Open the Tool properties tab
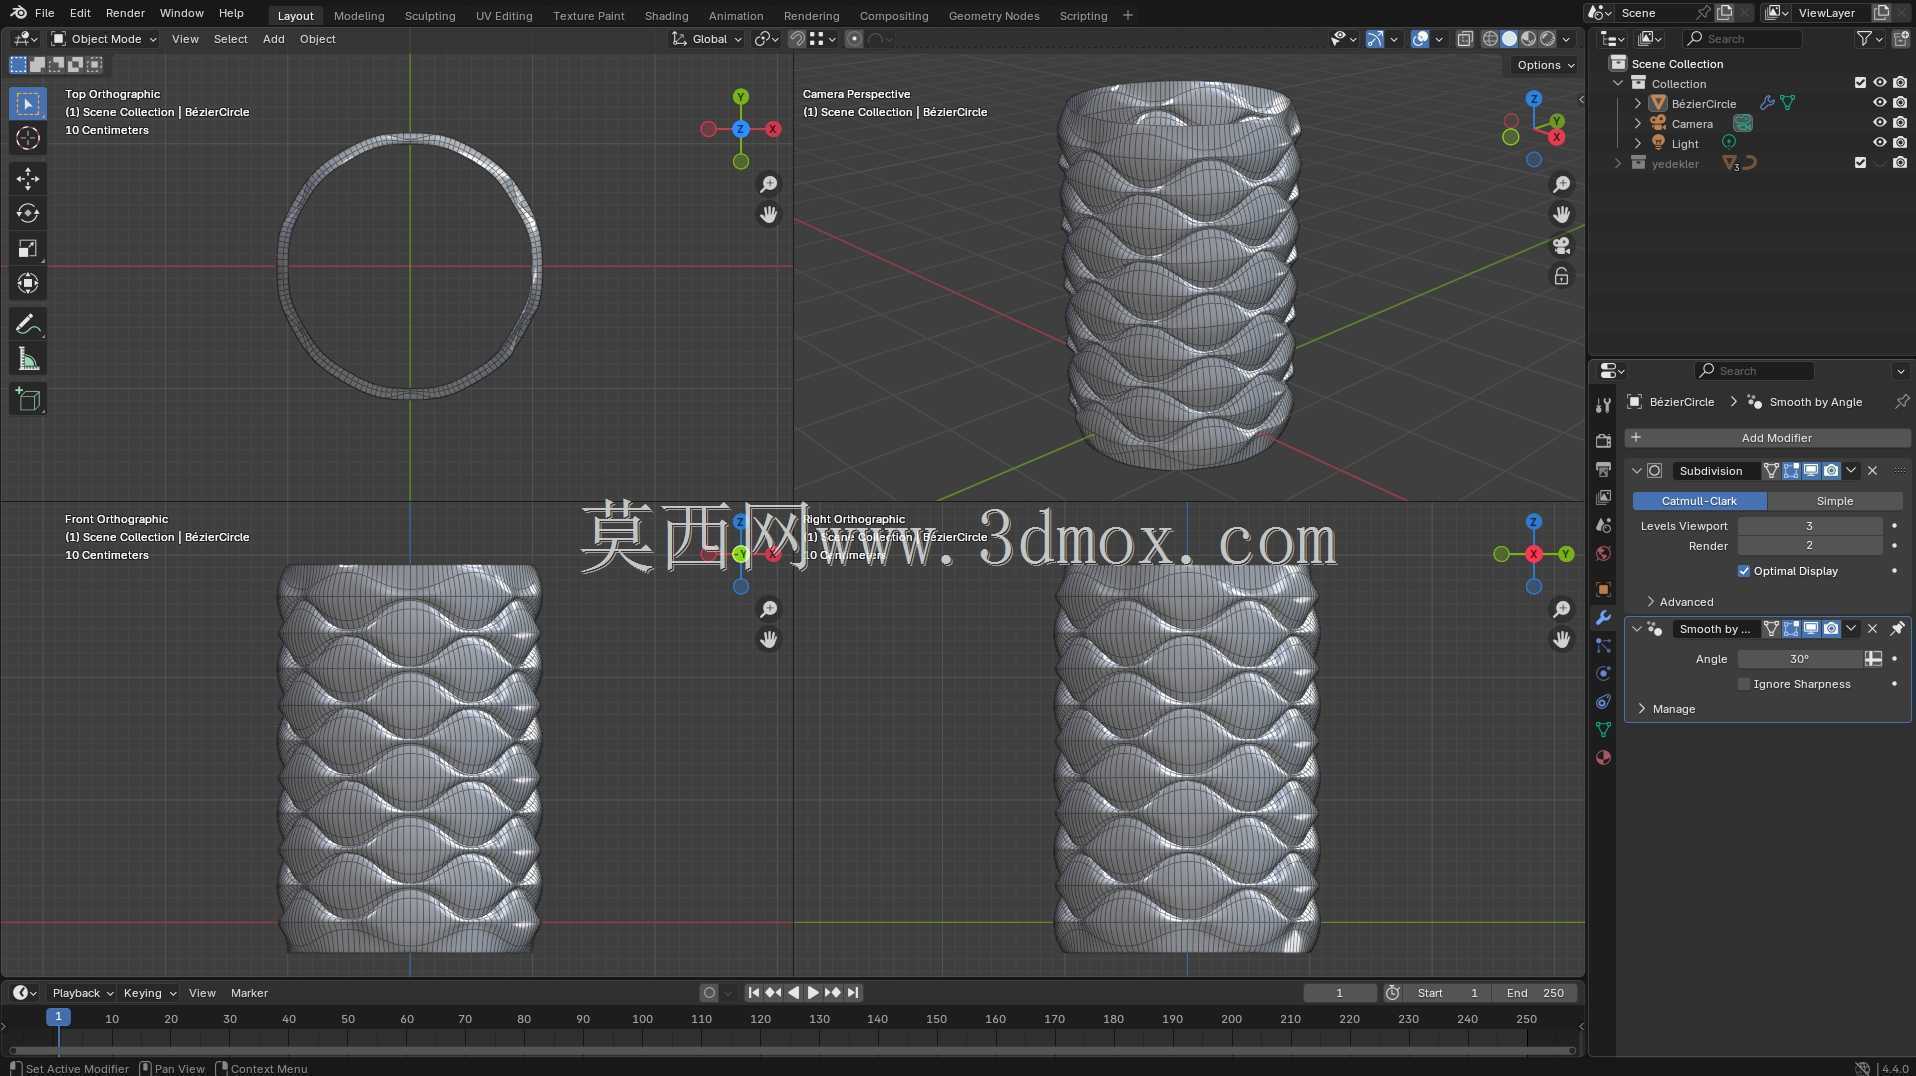 click(1603, 405)
